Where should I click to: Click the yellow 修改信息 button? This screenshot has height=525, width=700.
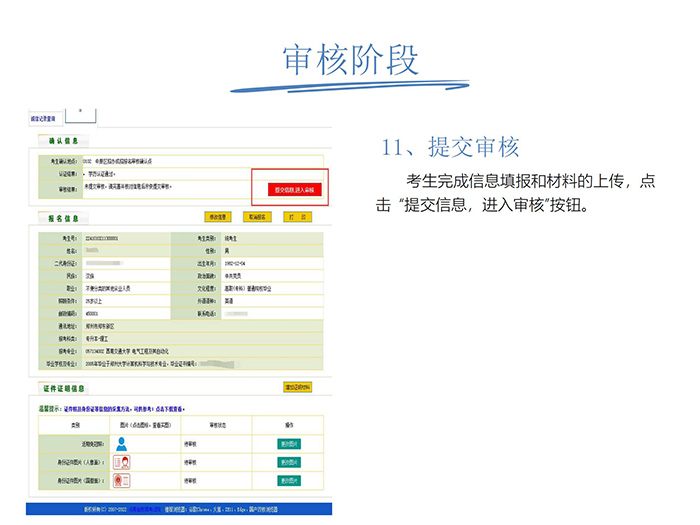point(217,216)
